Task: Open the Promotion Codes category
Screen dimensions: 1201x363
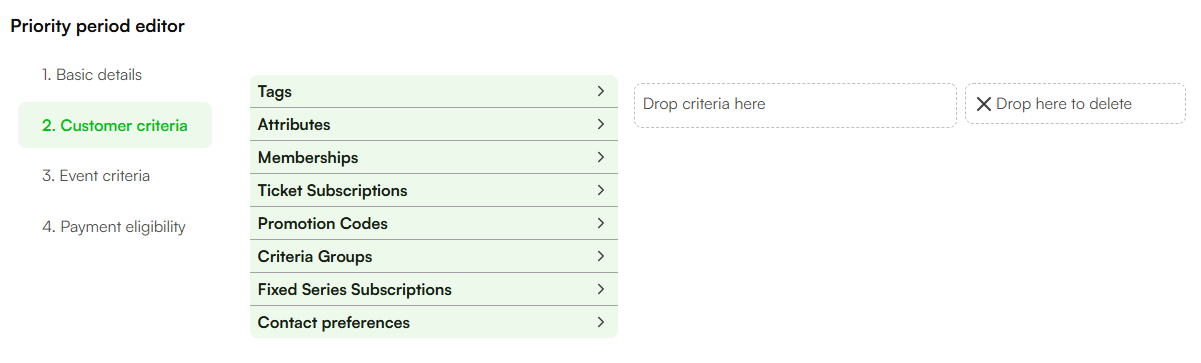Action: click(x=434, y=223)
